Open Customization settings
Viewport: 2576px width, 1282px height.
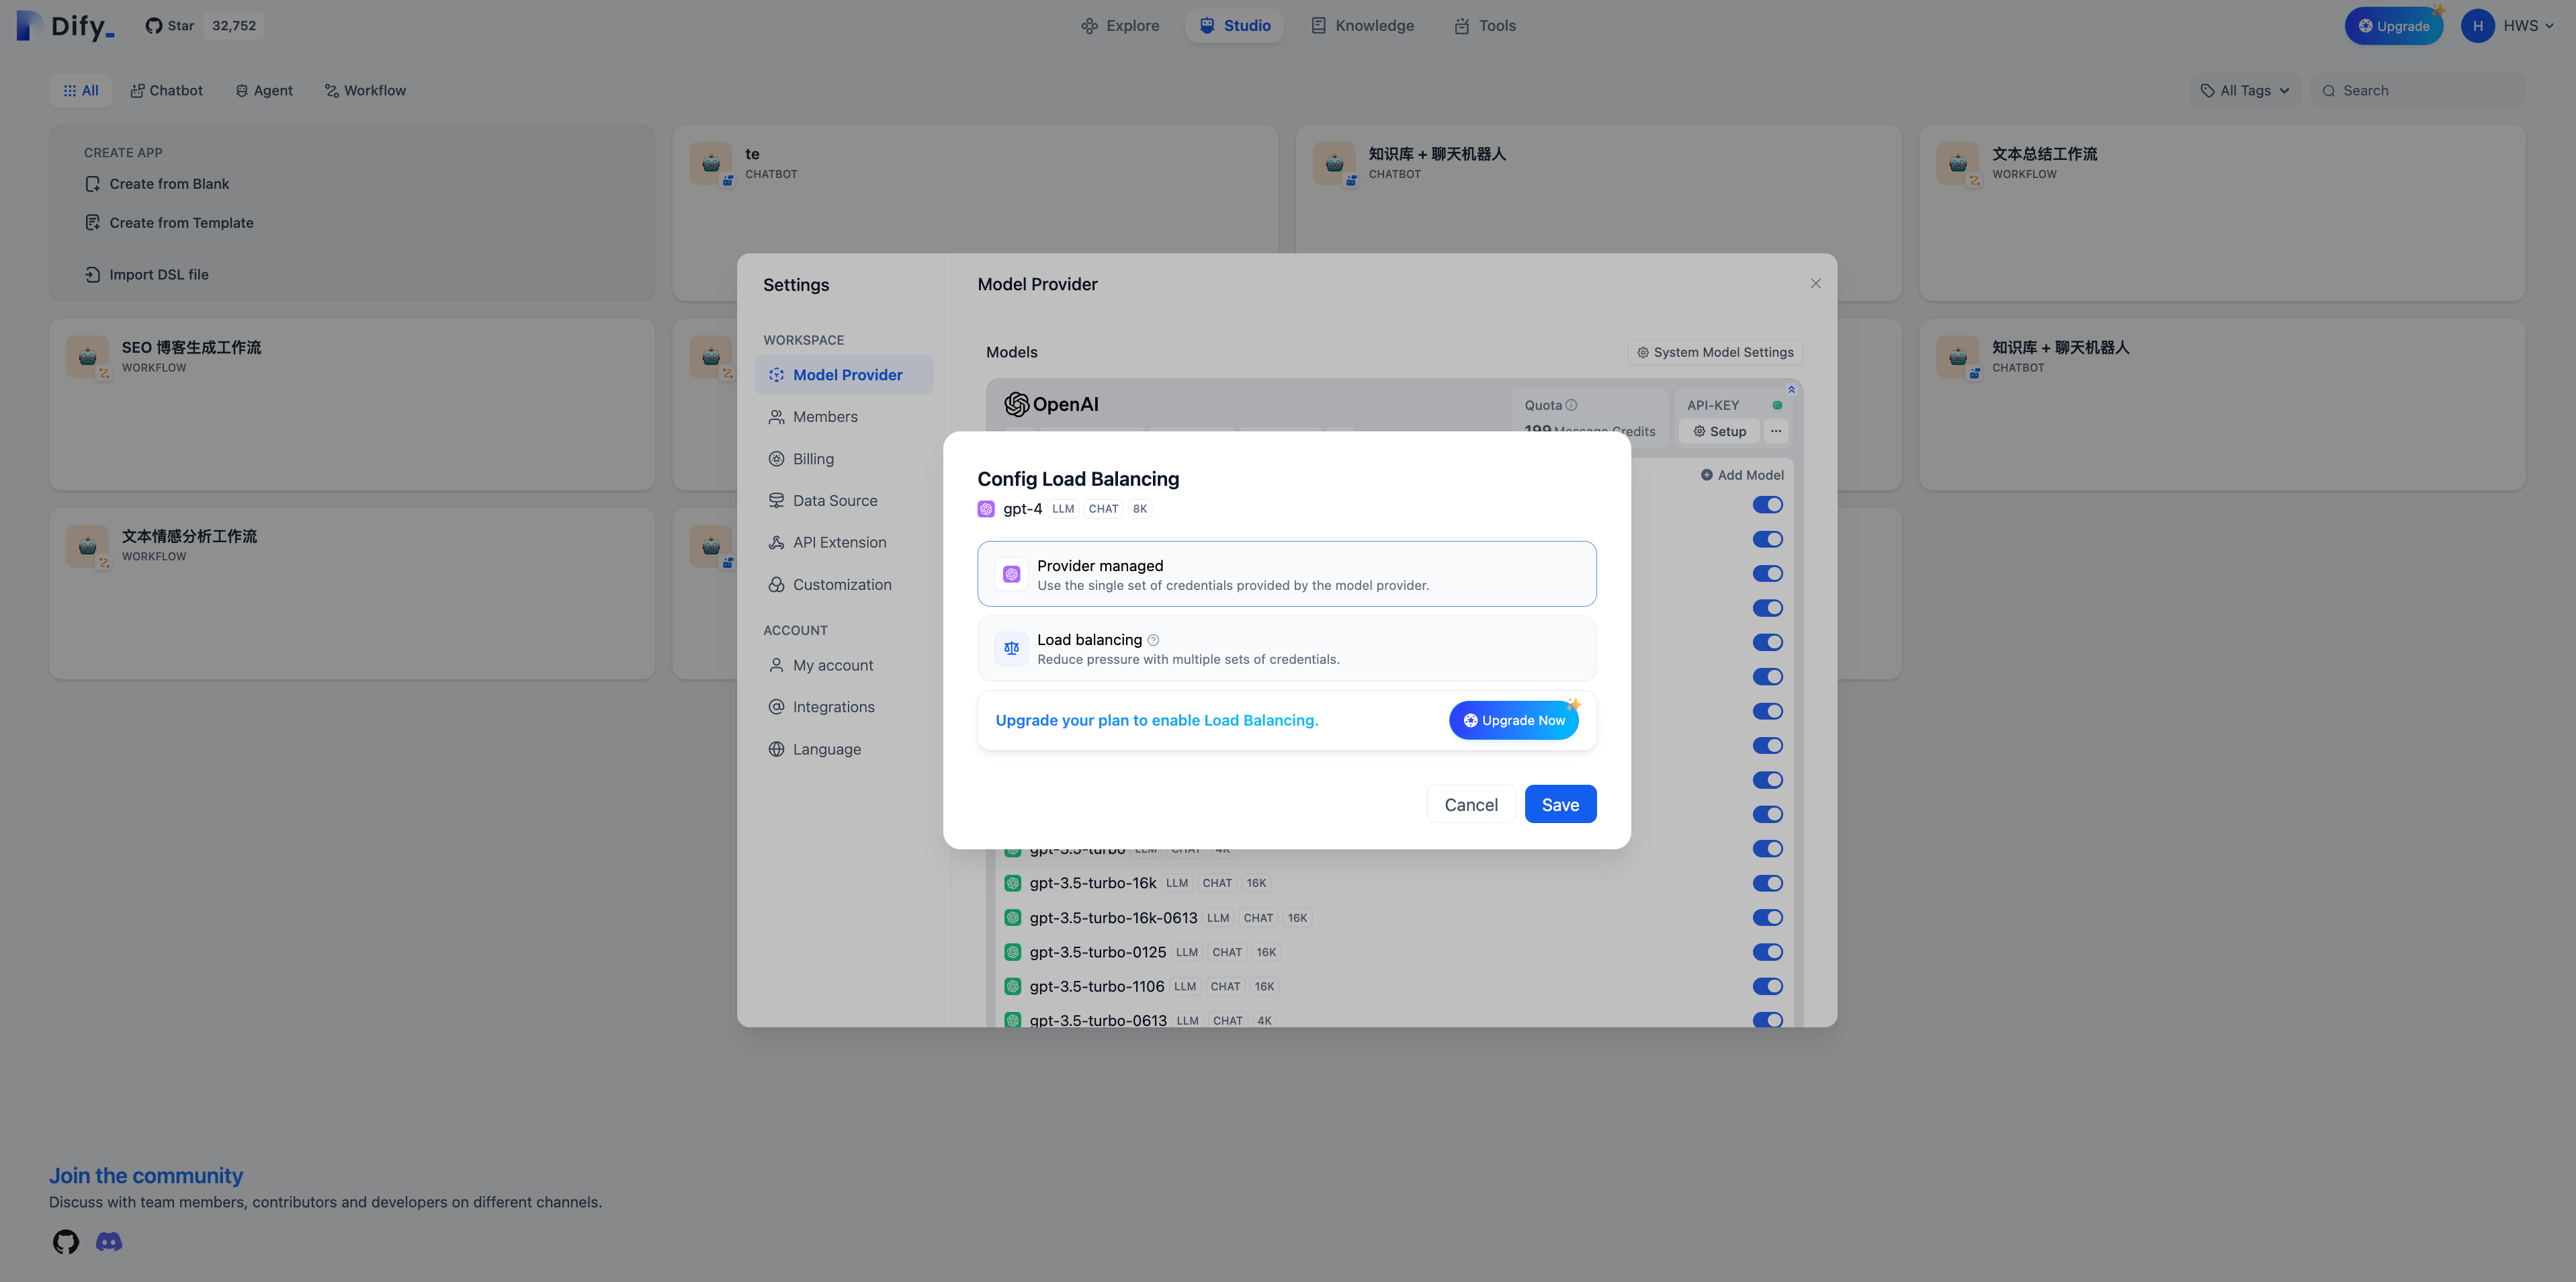coord(844,585)
